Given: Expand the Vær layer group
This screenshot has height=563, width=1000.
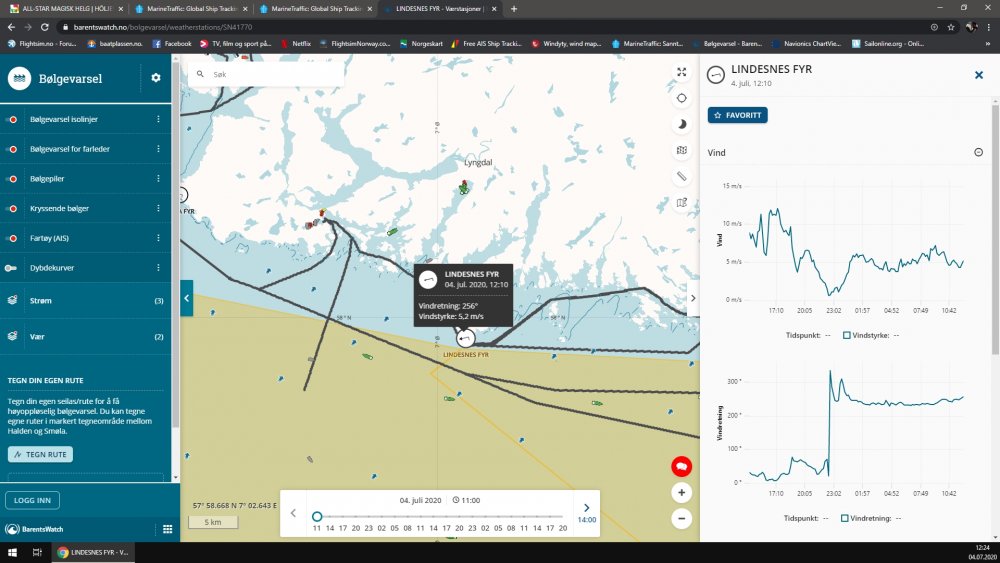Looking at the screenshot, I should click(x=85, y=336).
